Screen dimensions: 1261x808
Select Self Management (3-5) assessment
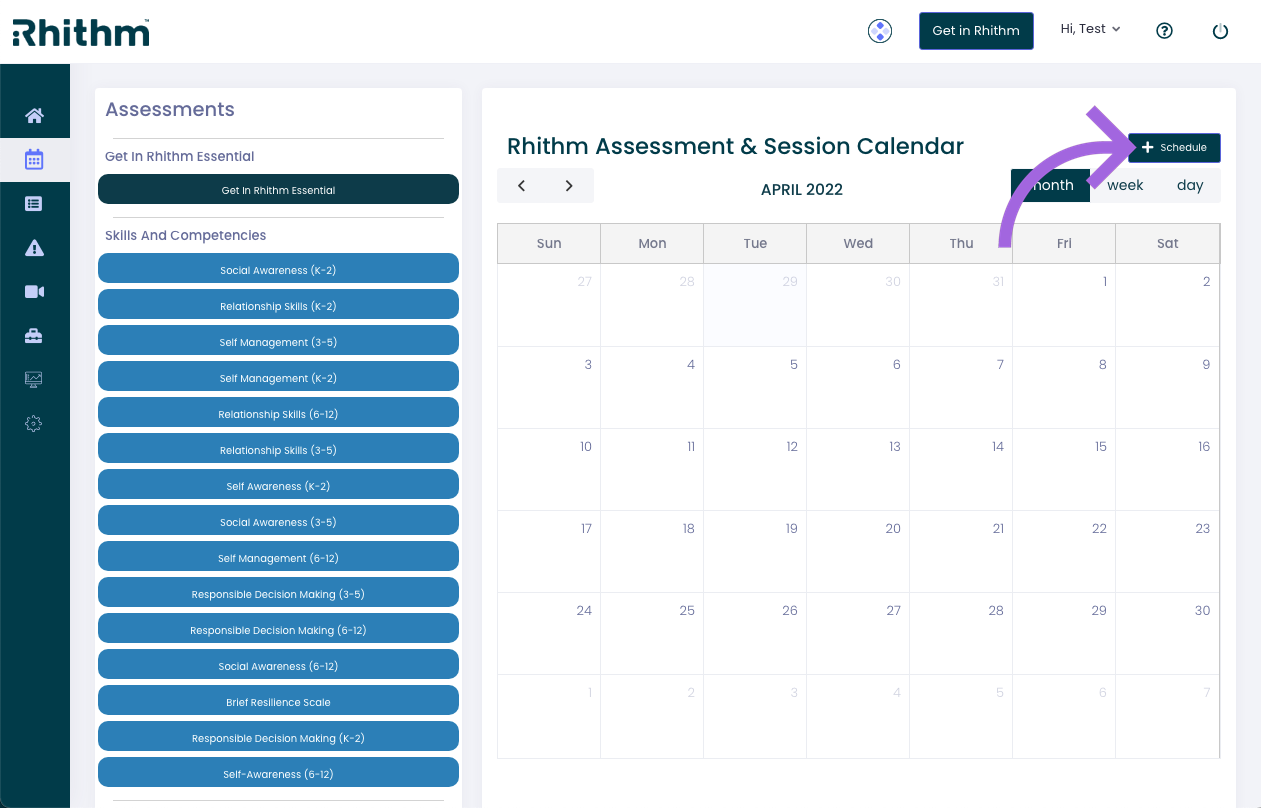tap(278, 342)
